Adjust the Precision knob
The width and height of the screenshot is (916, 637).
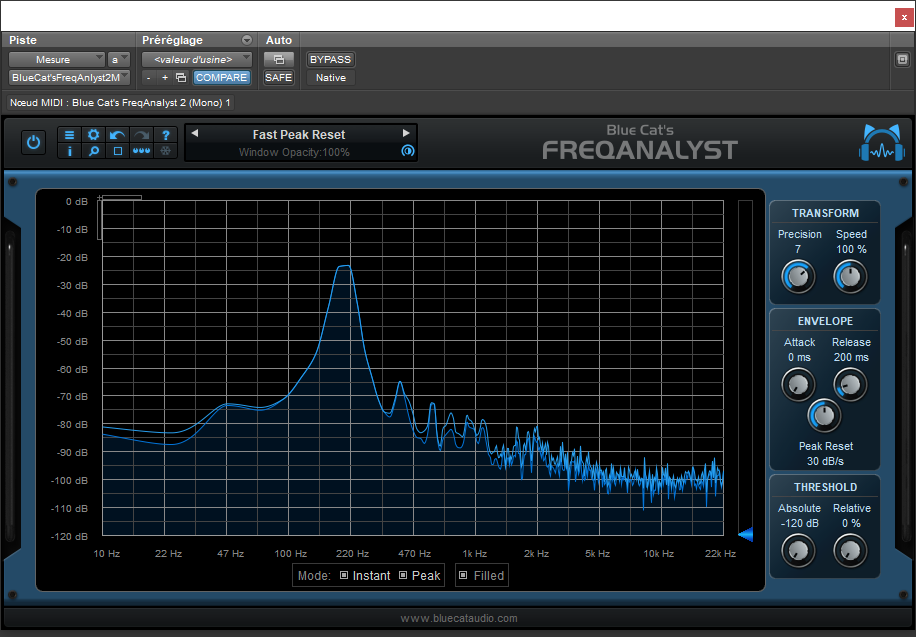click(798, 276)
